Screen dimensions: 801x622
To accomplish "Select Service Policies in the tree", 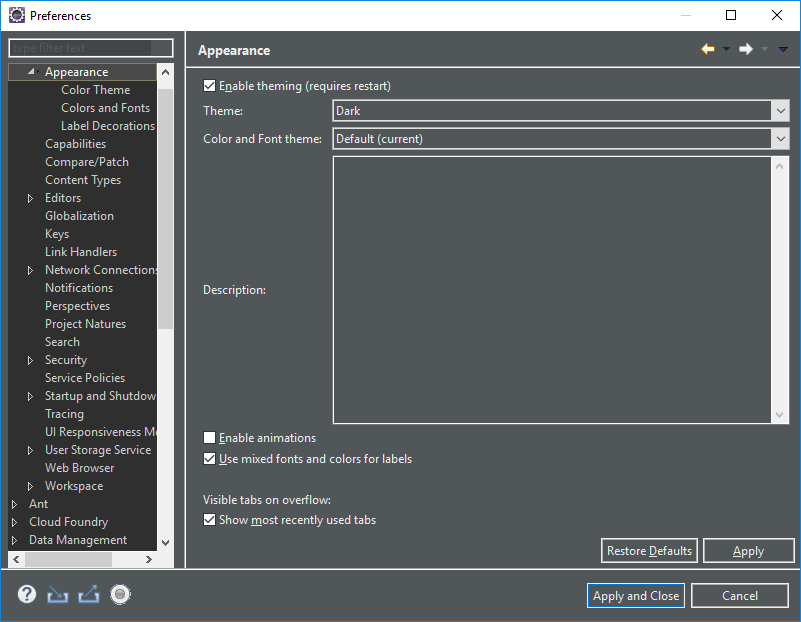I will click(x=85, y=378).
